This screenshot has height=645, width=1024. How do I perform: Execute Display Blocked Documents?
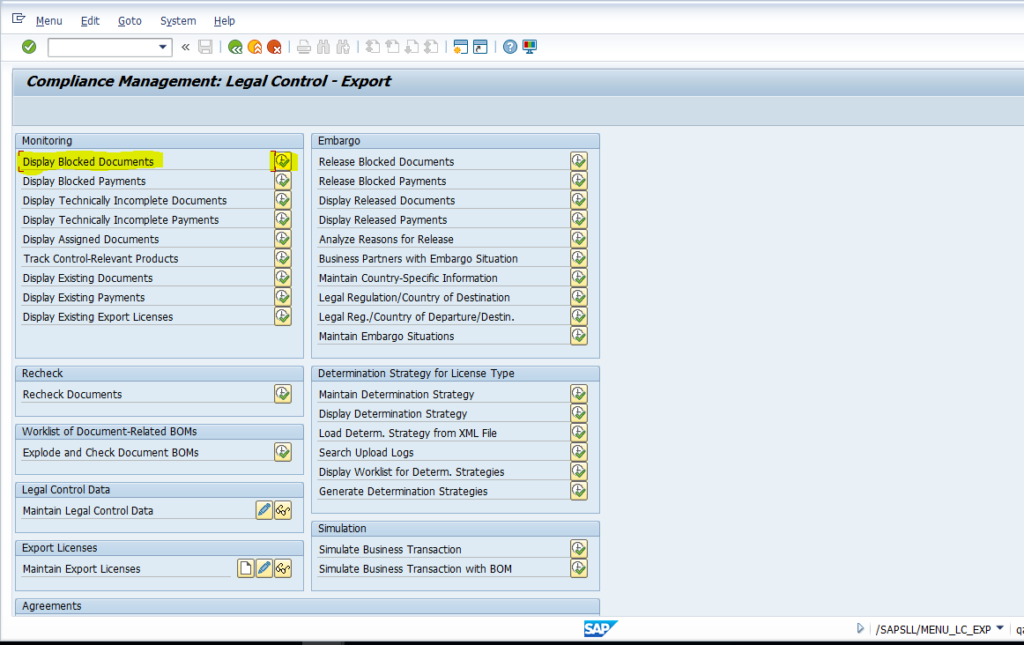(x=282, y=161)
